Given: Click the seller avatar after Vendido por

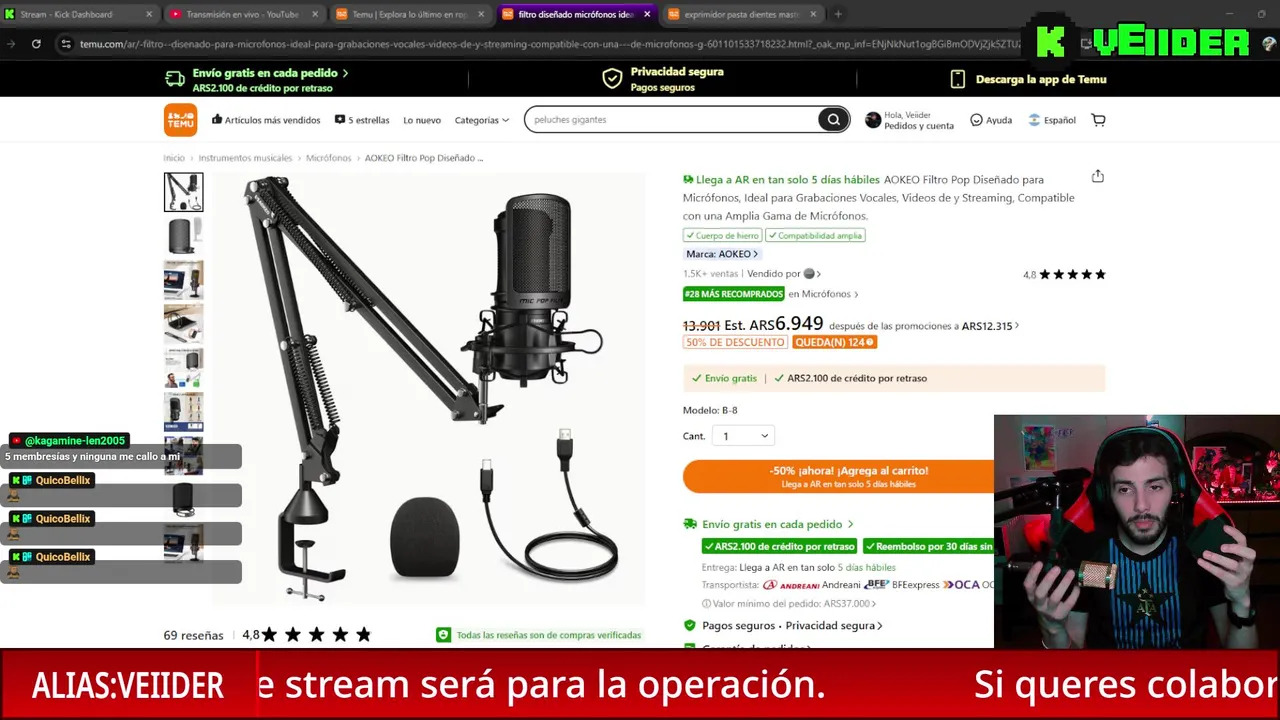Looking at the screenshot, I should coord(809,274).
